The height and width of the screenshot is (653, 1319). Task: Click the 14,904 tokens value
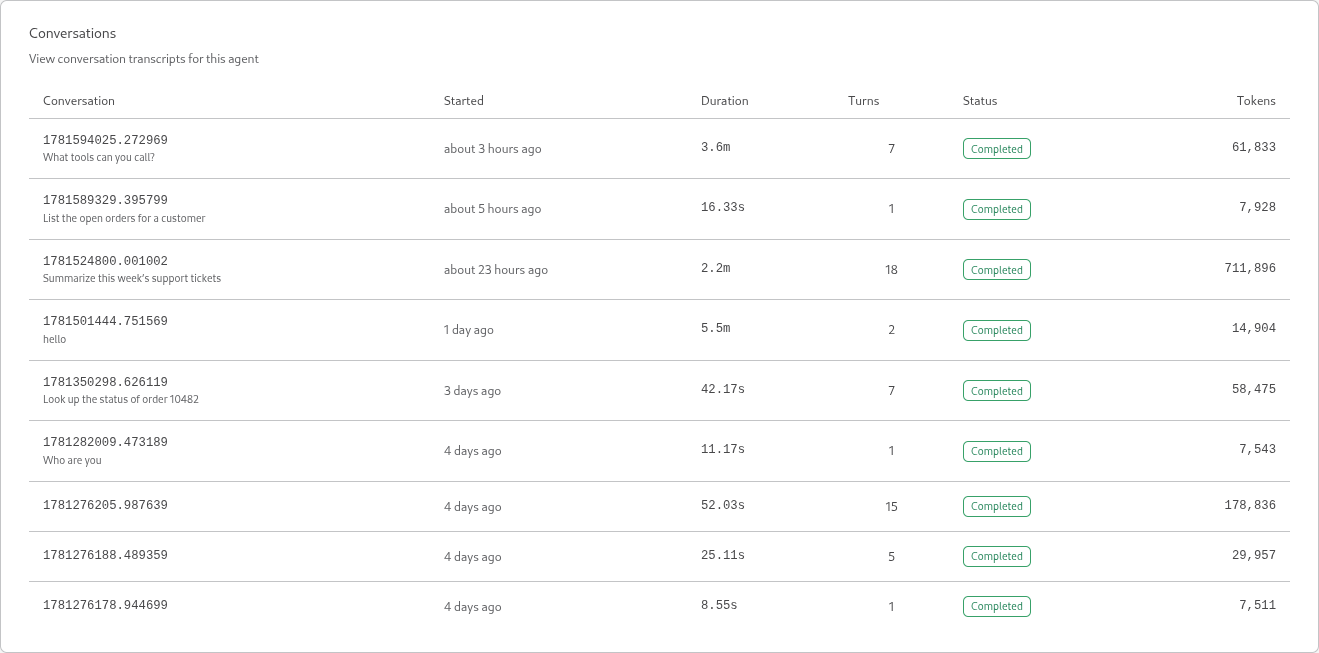coord(1254,328)
